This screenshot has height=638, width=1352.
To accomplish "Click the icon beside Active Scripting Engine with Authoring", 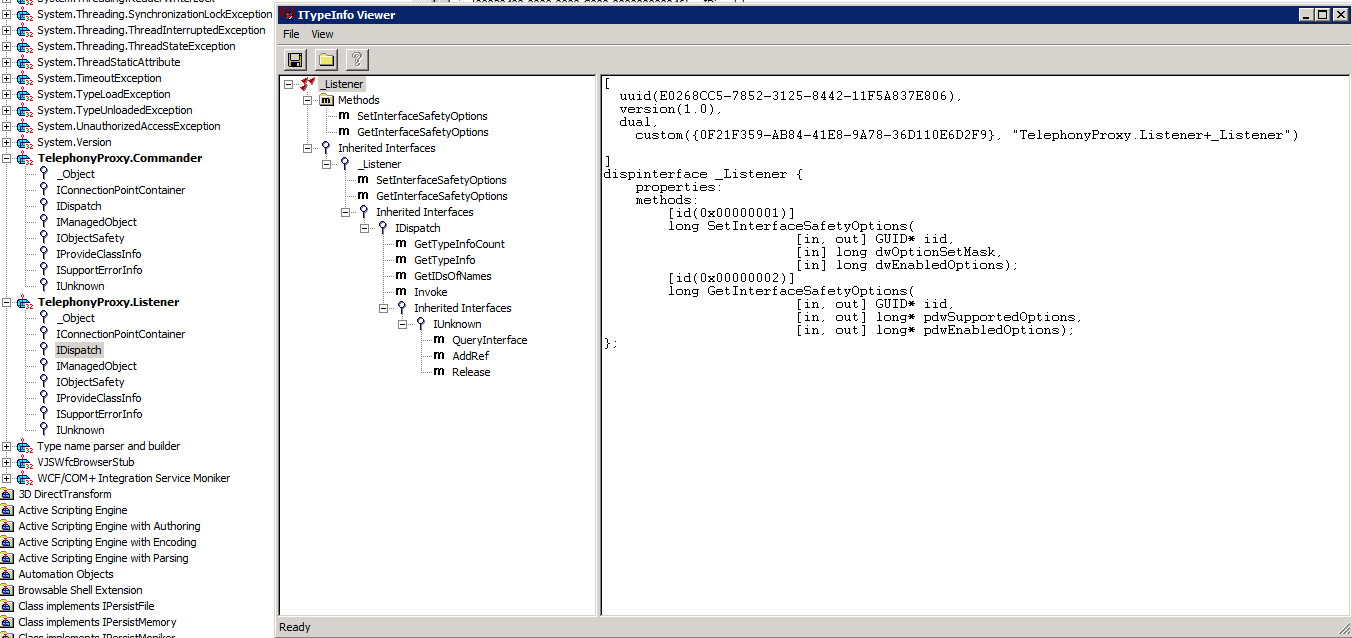I will tap(8, 526).
